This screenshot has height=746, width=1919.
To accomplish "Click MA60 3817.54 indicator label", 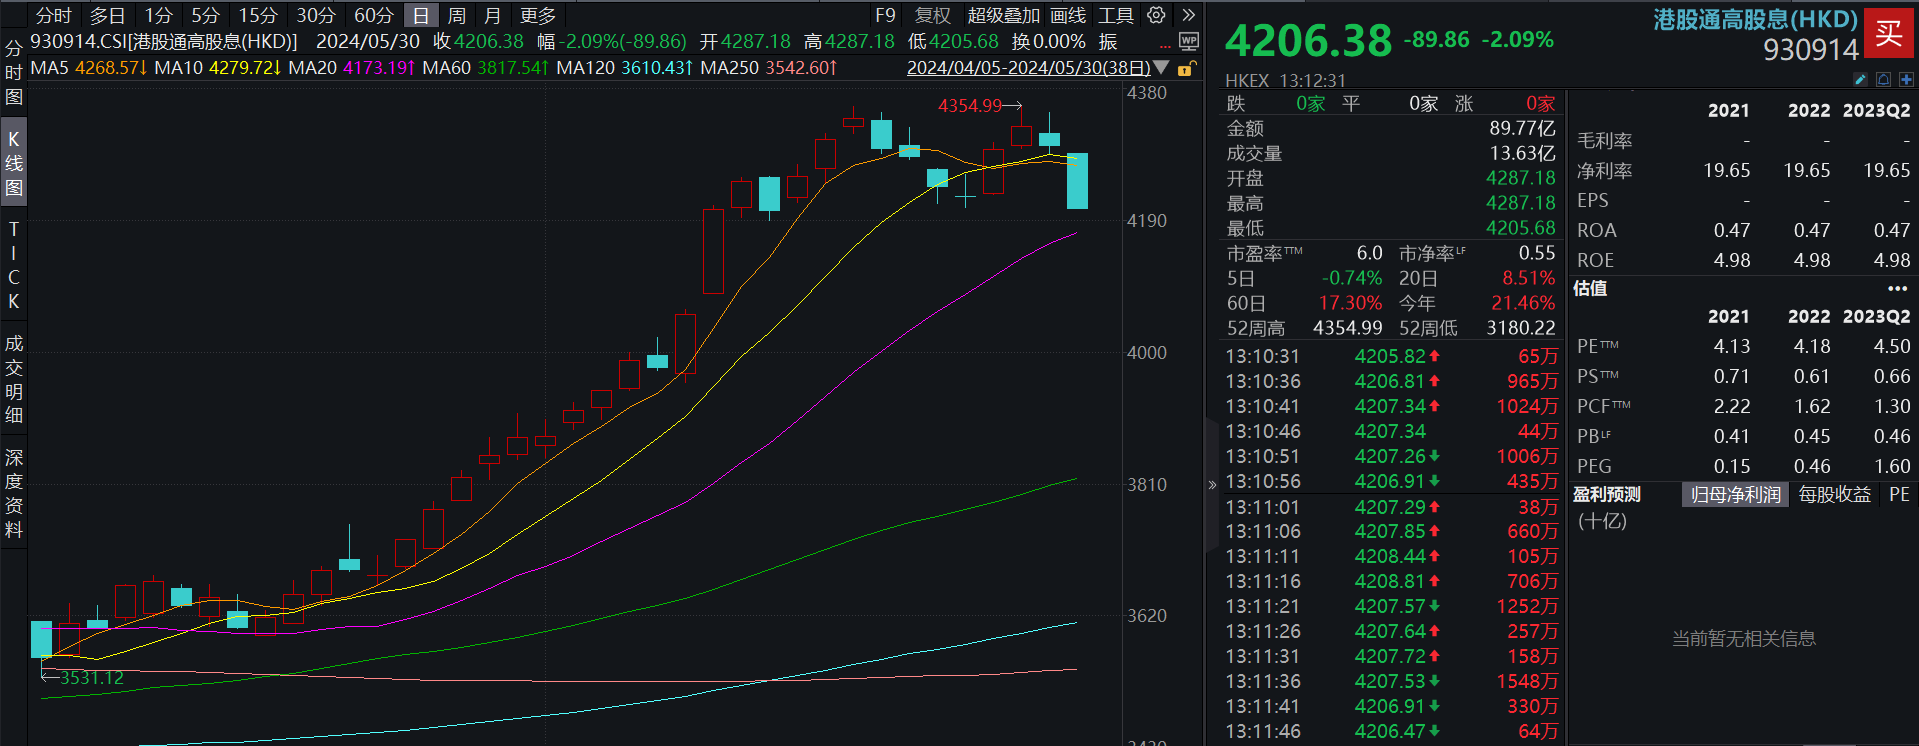I will pos(486,68).
